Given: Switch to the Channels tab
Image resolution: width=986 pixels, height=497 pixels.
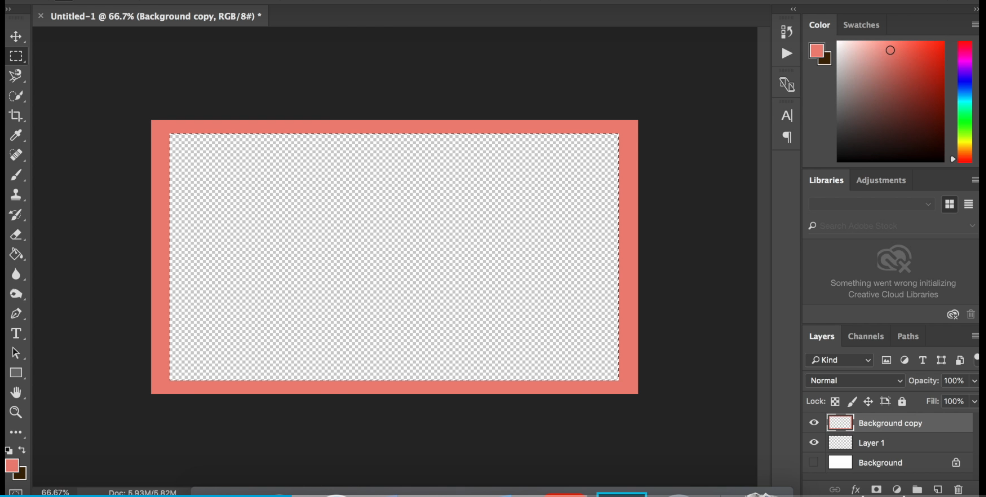Looking at the screenshot, I should [865, 336].
